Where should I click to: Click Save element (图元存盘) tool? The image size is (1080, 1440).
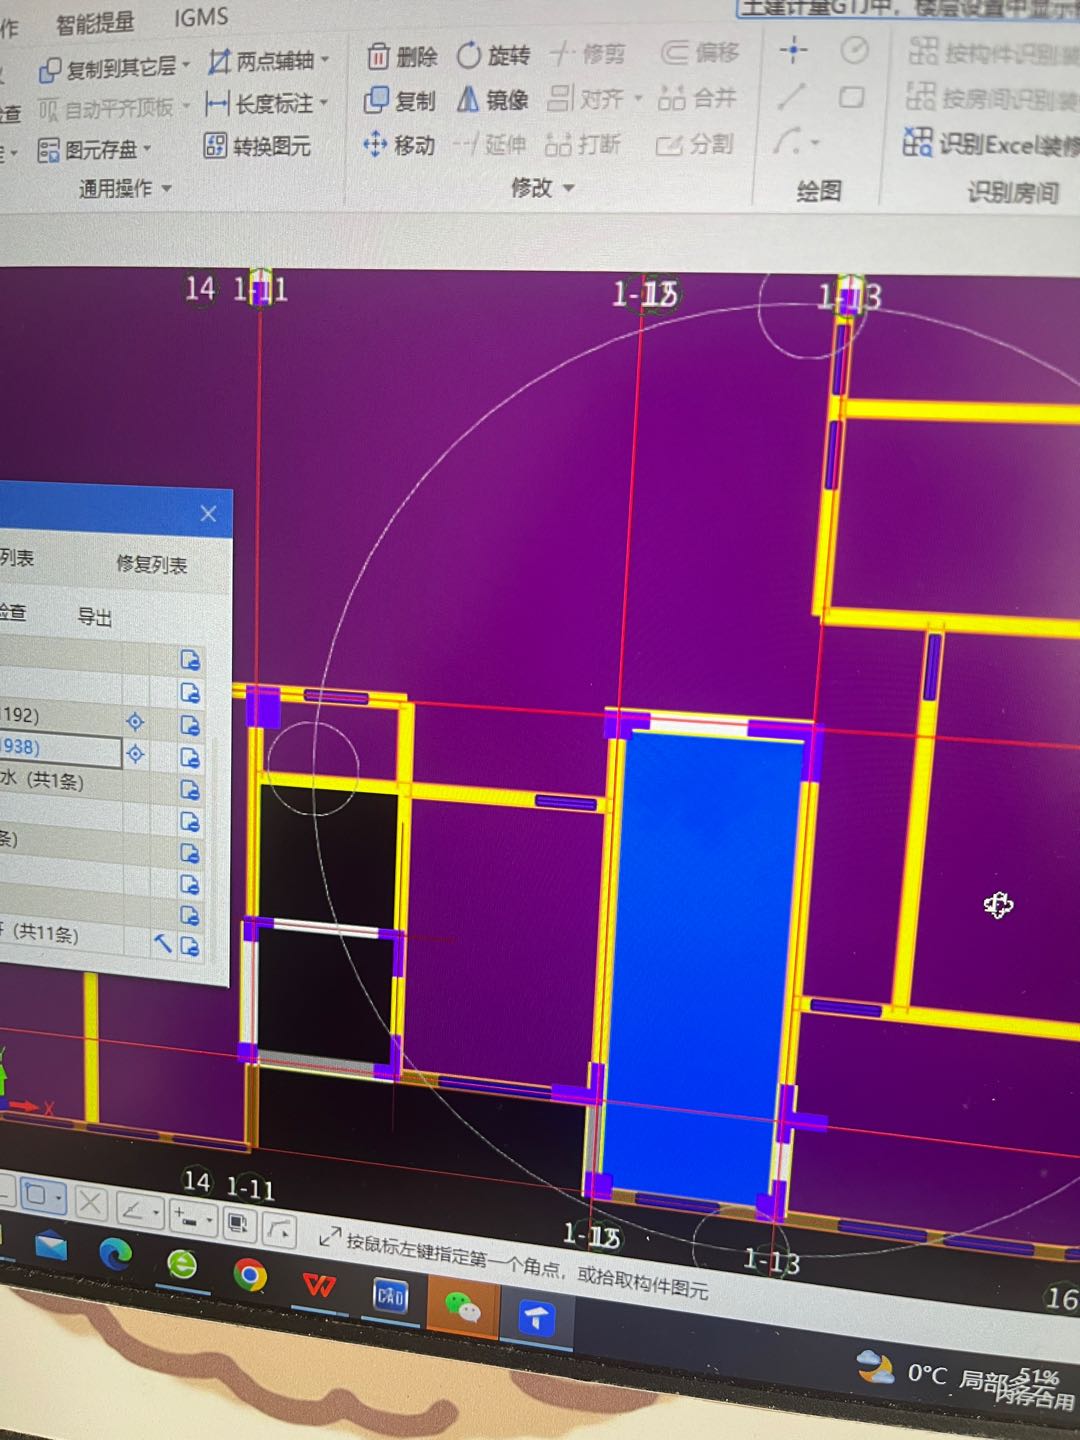(87, 150)
